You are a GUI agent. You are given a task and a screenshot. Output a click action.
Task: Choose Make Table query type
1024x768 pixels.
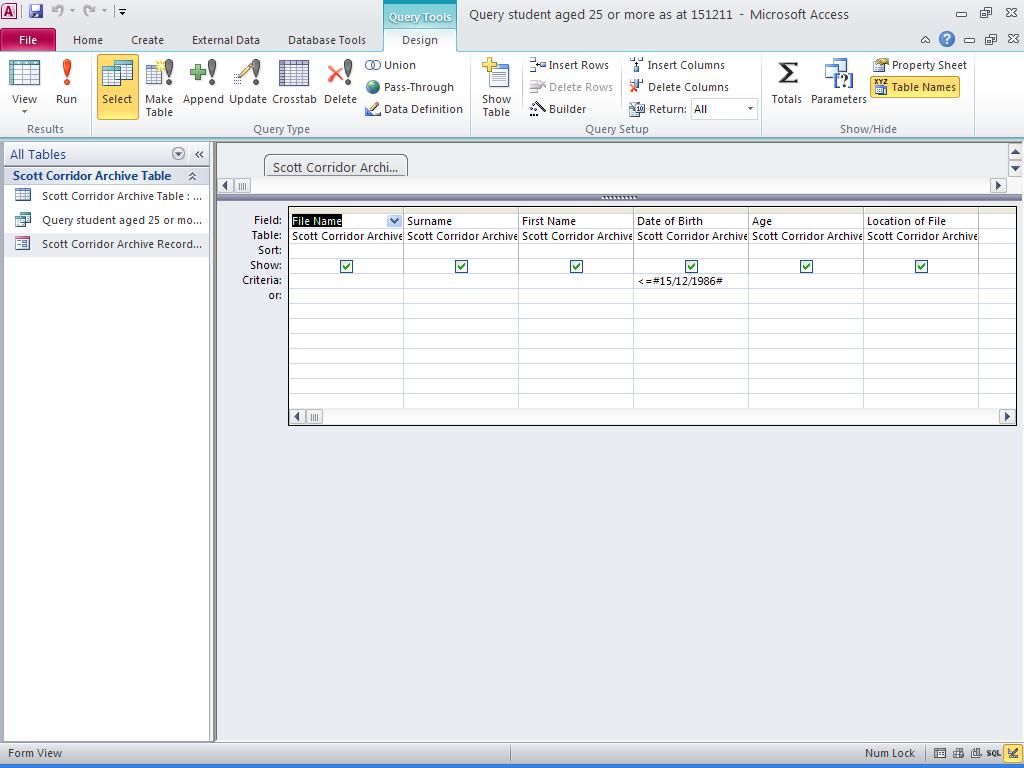pos(159,86)
